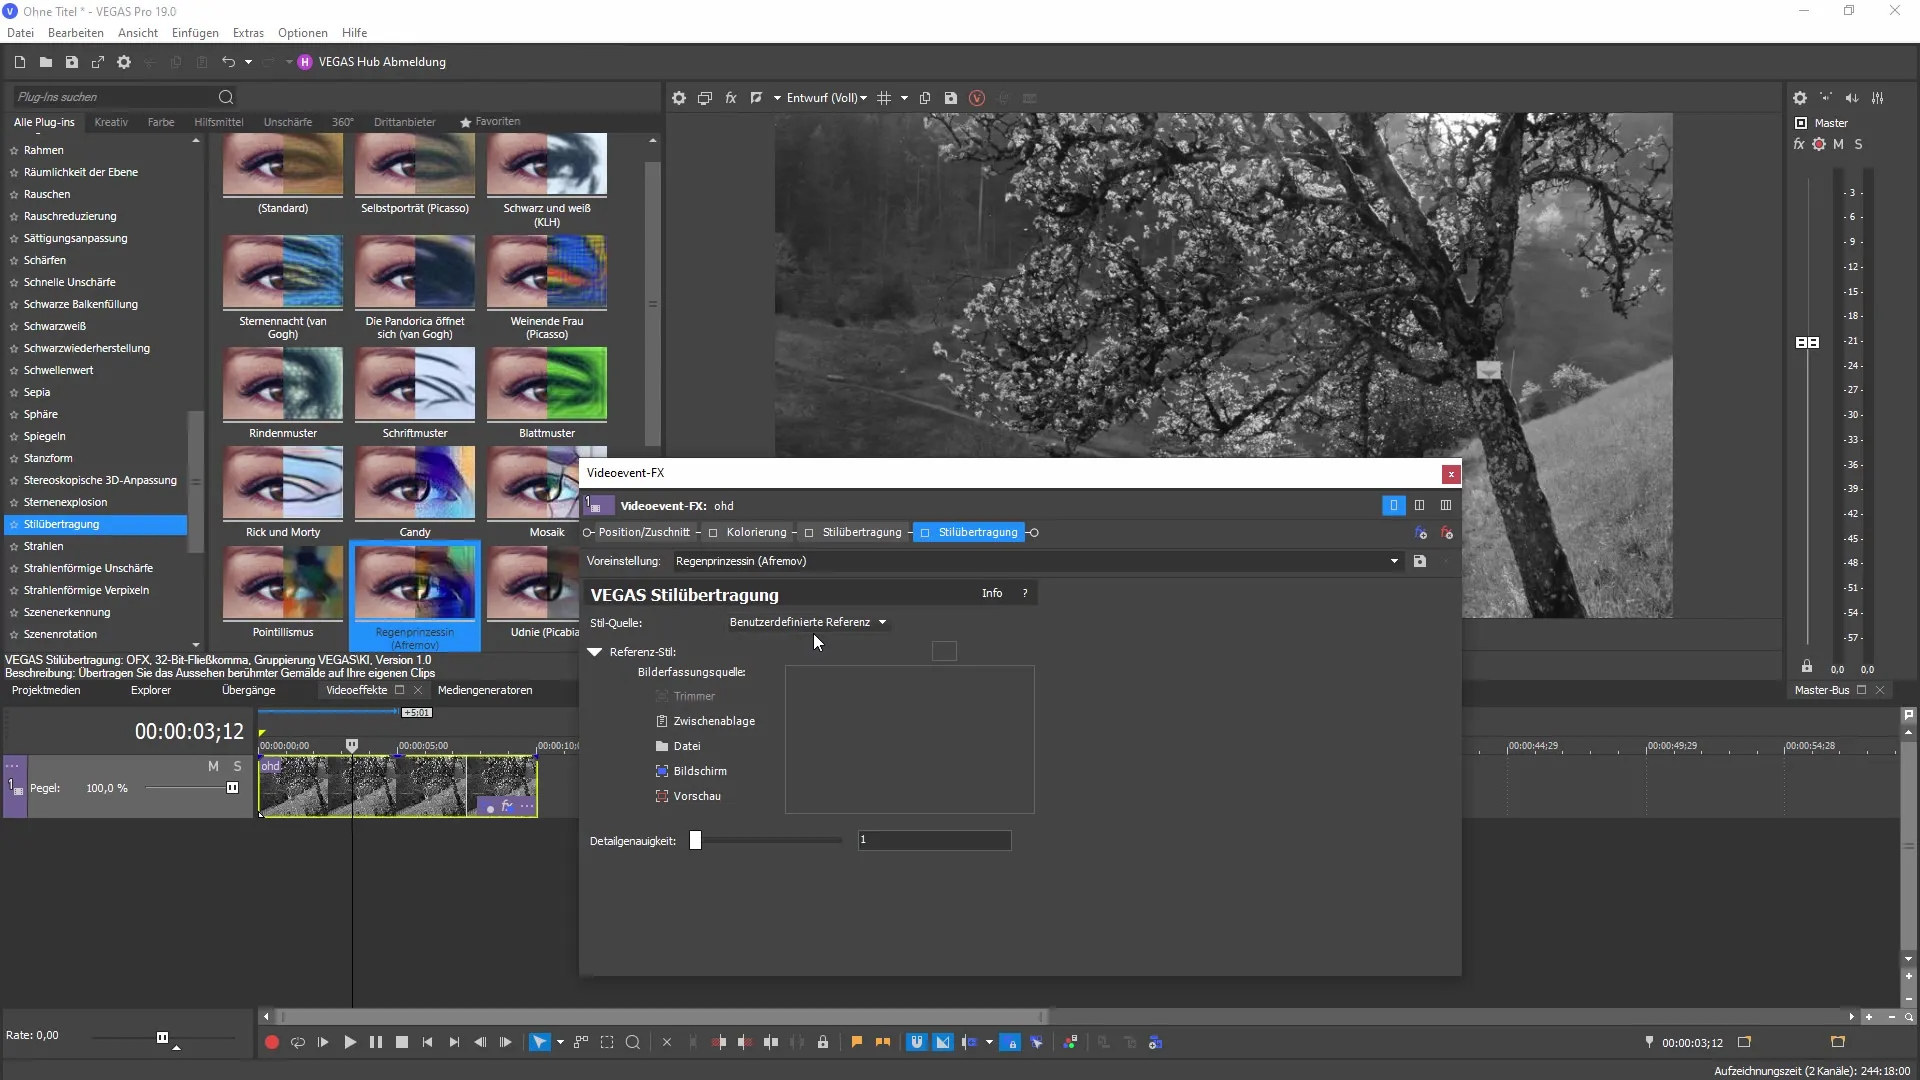Capture reference style from Vorschau
The width and height of the screenshot is (1920, 1080).
tap(688, 796)
